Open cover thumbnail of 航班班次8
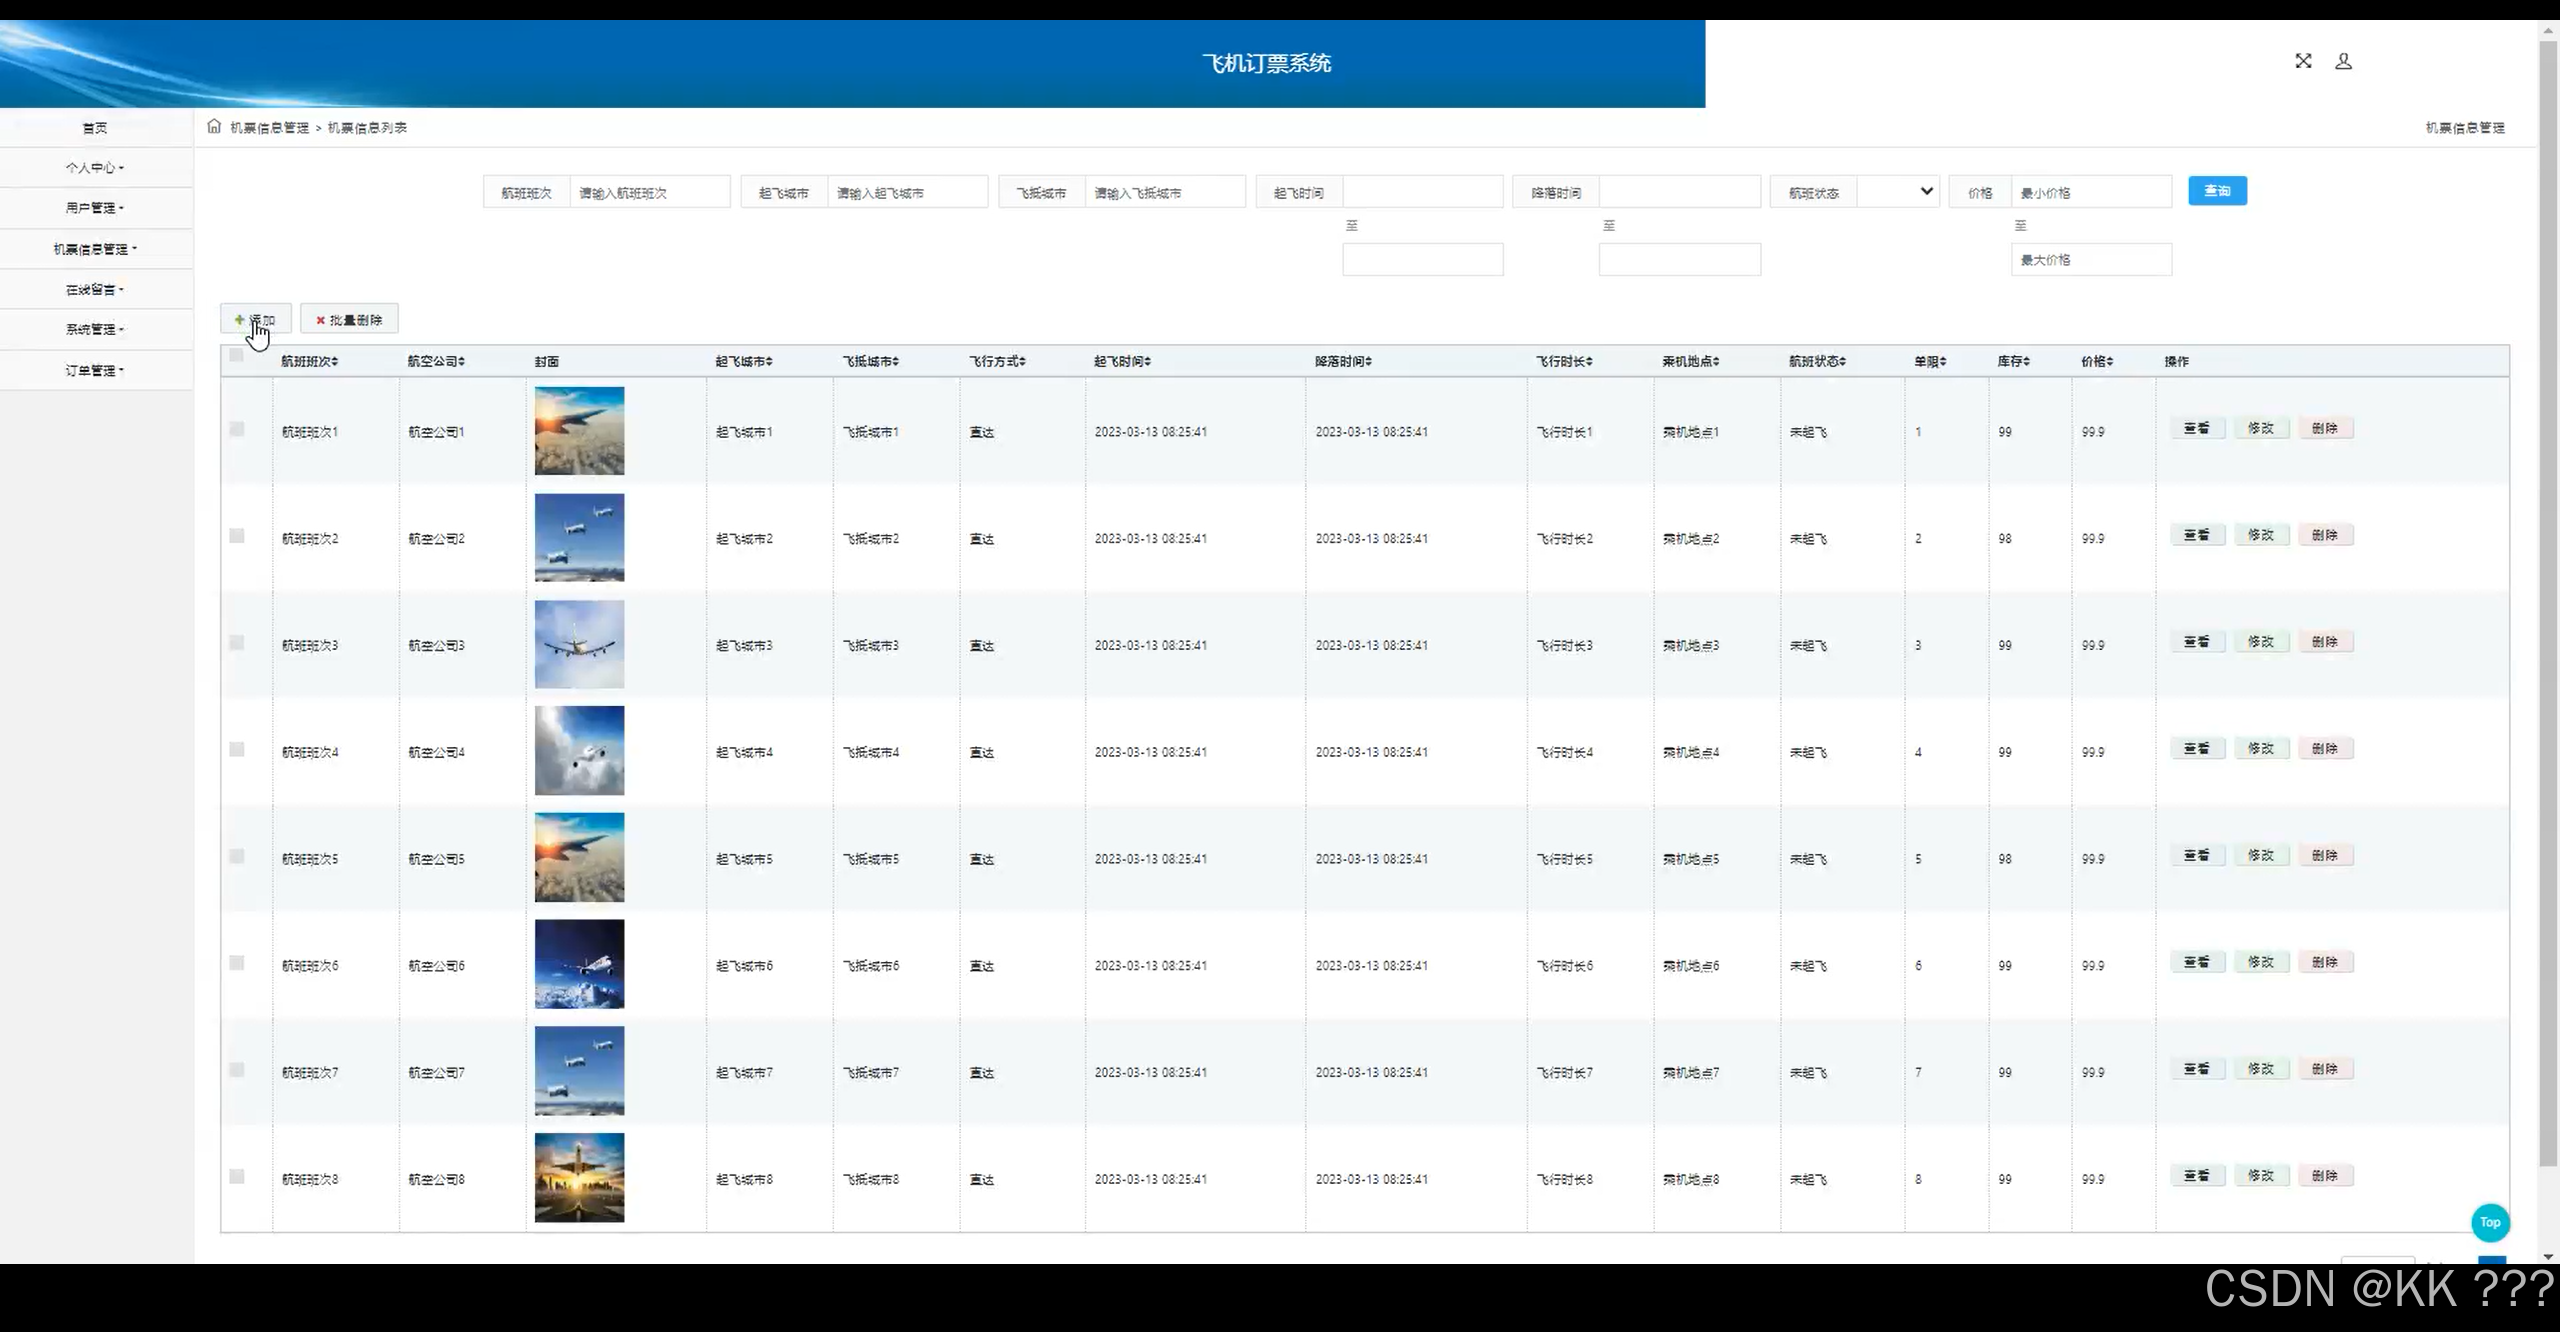The height and width of the screenshot is (1332, 2560). coord(579,1177)
